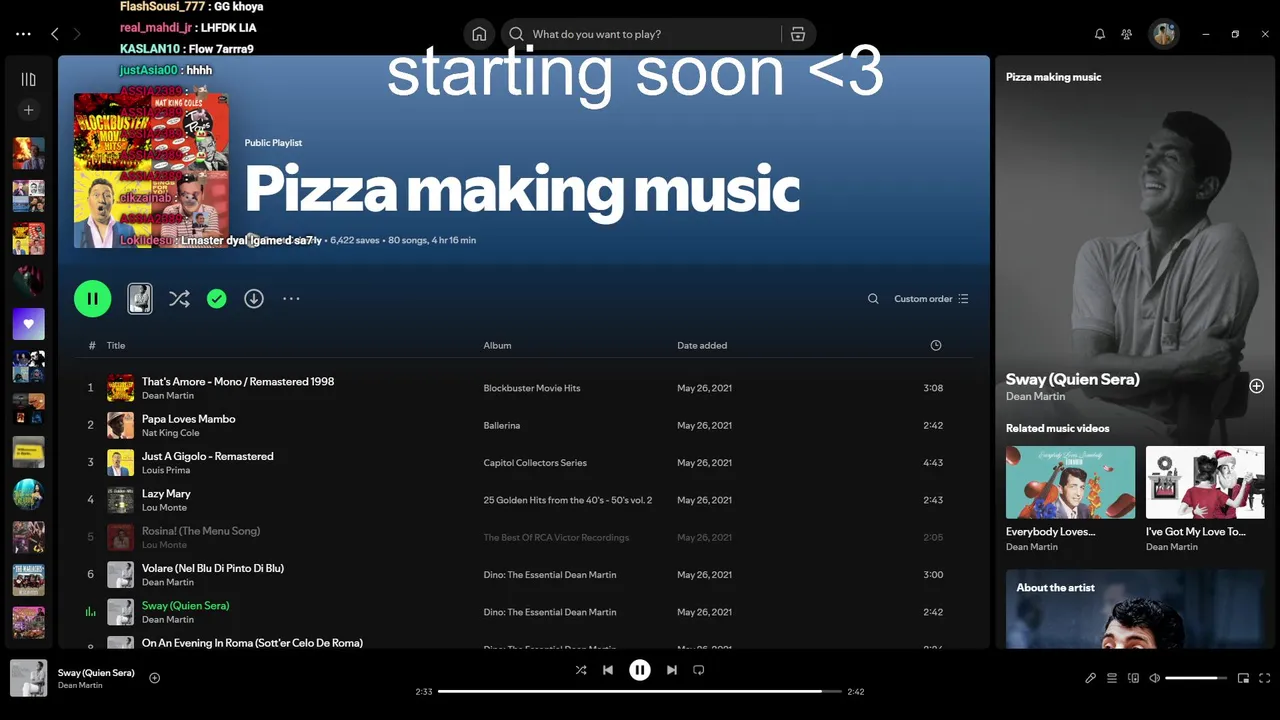Viewport: 1280px width, 720px height.
Task: Open Louis Prima artist link
Action: pos(165,470)
